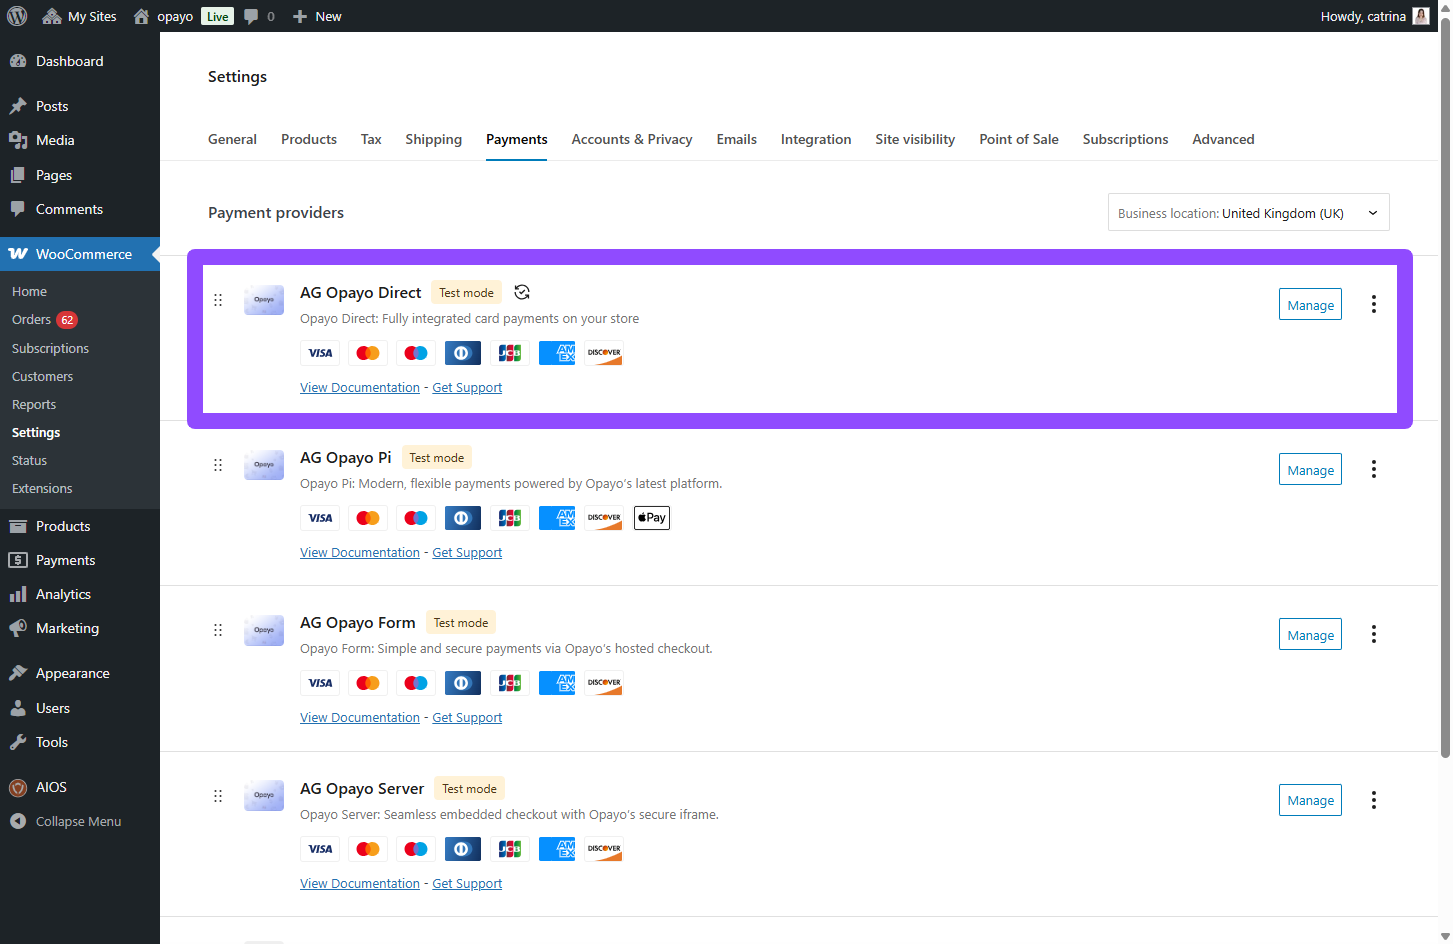1453x944 pixels.
Task: Open the Accounts & Privacy tab
Action: tap(631, 139)
